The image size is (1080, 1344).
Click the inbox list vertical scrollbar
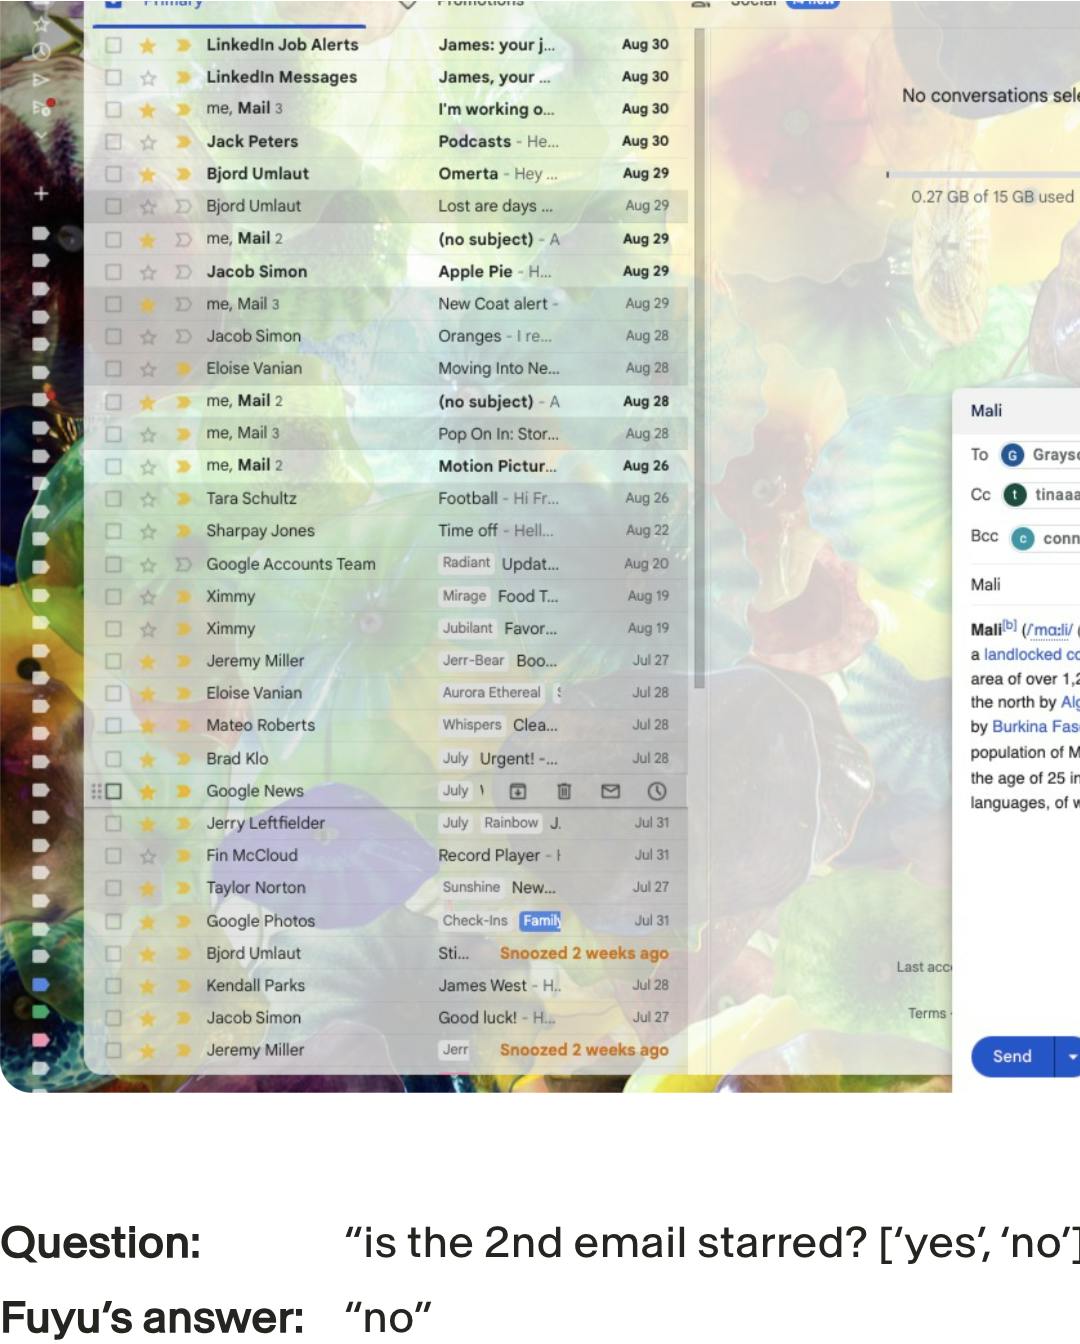click(699, 360)
